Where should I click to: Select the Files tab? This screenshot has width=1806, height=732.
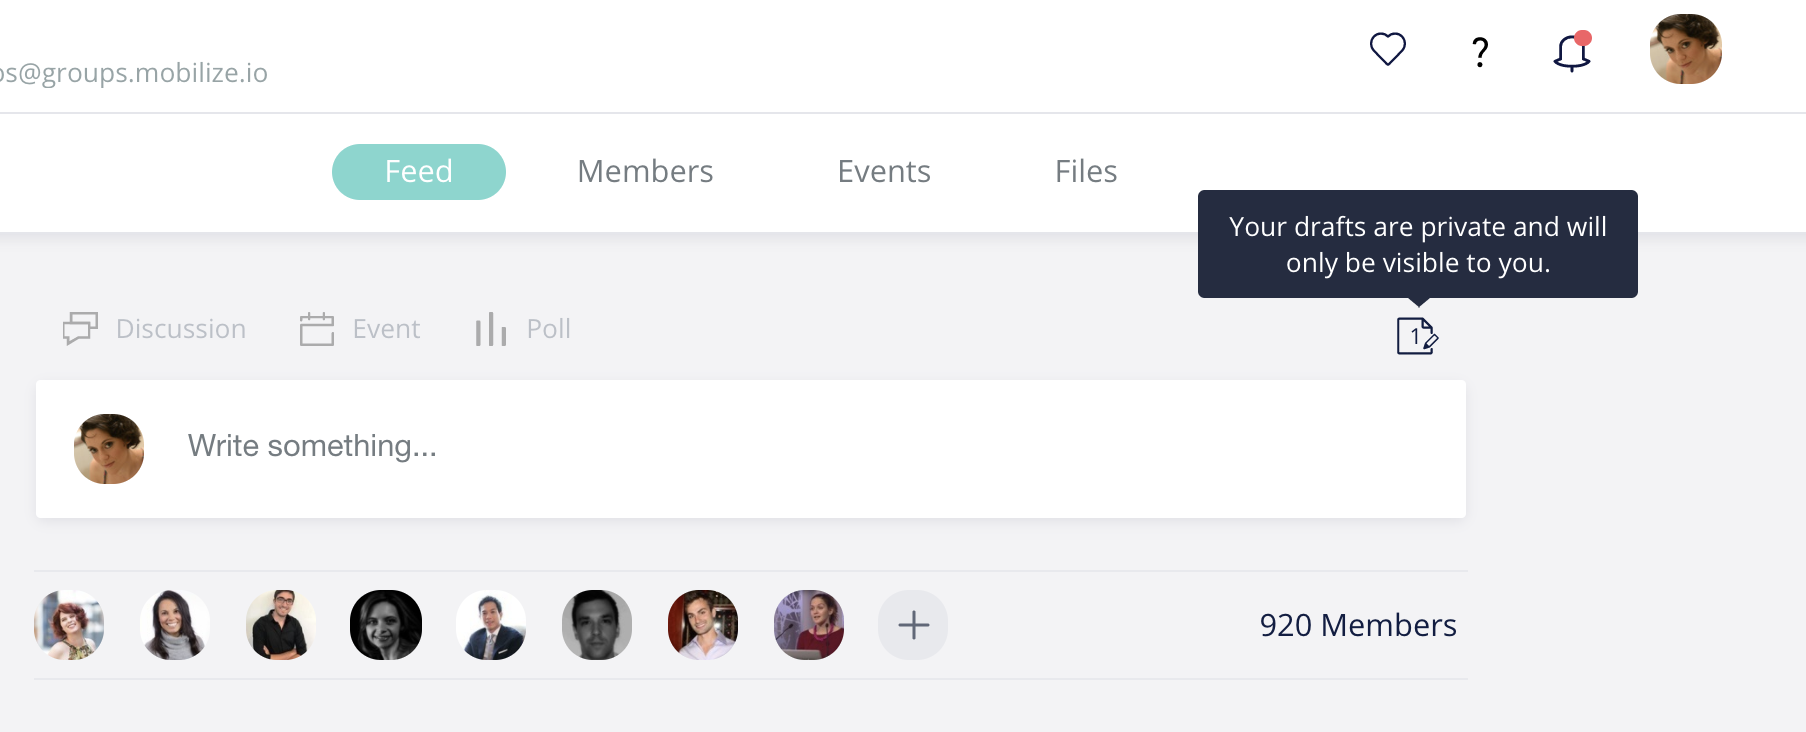(1086, 172)
